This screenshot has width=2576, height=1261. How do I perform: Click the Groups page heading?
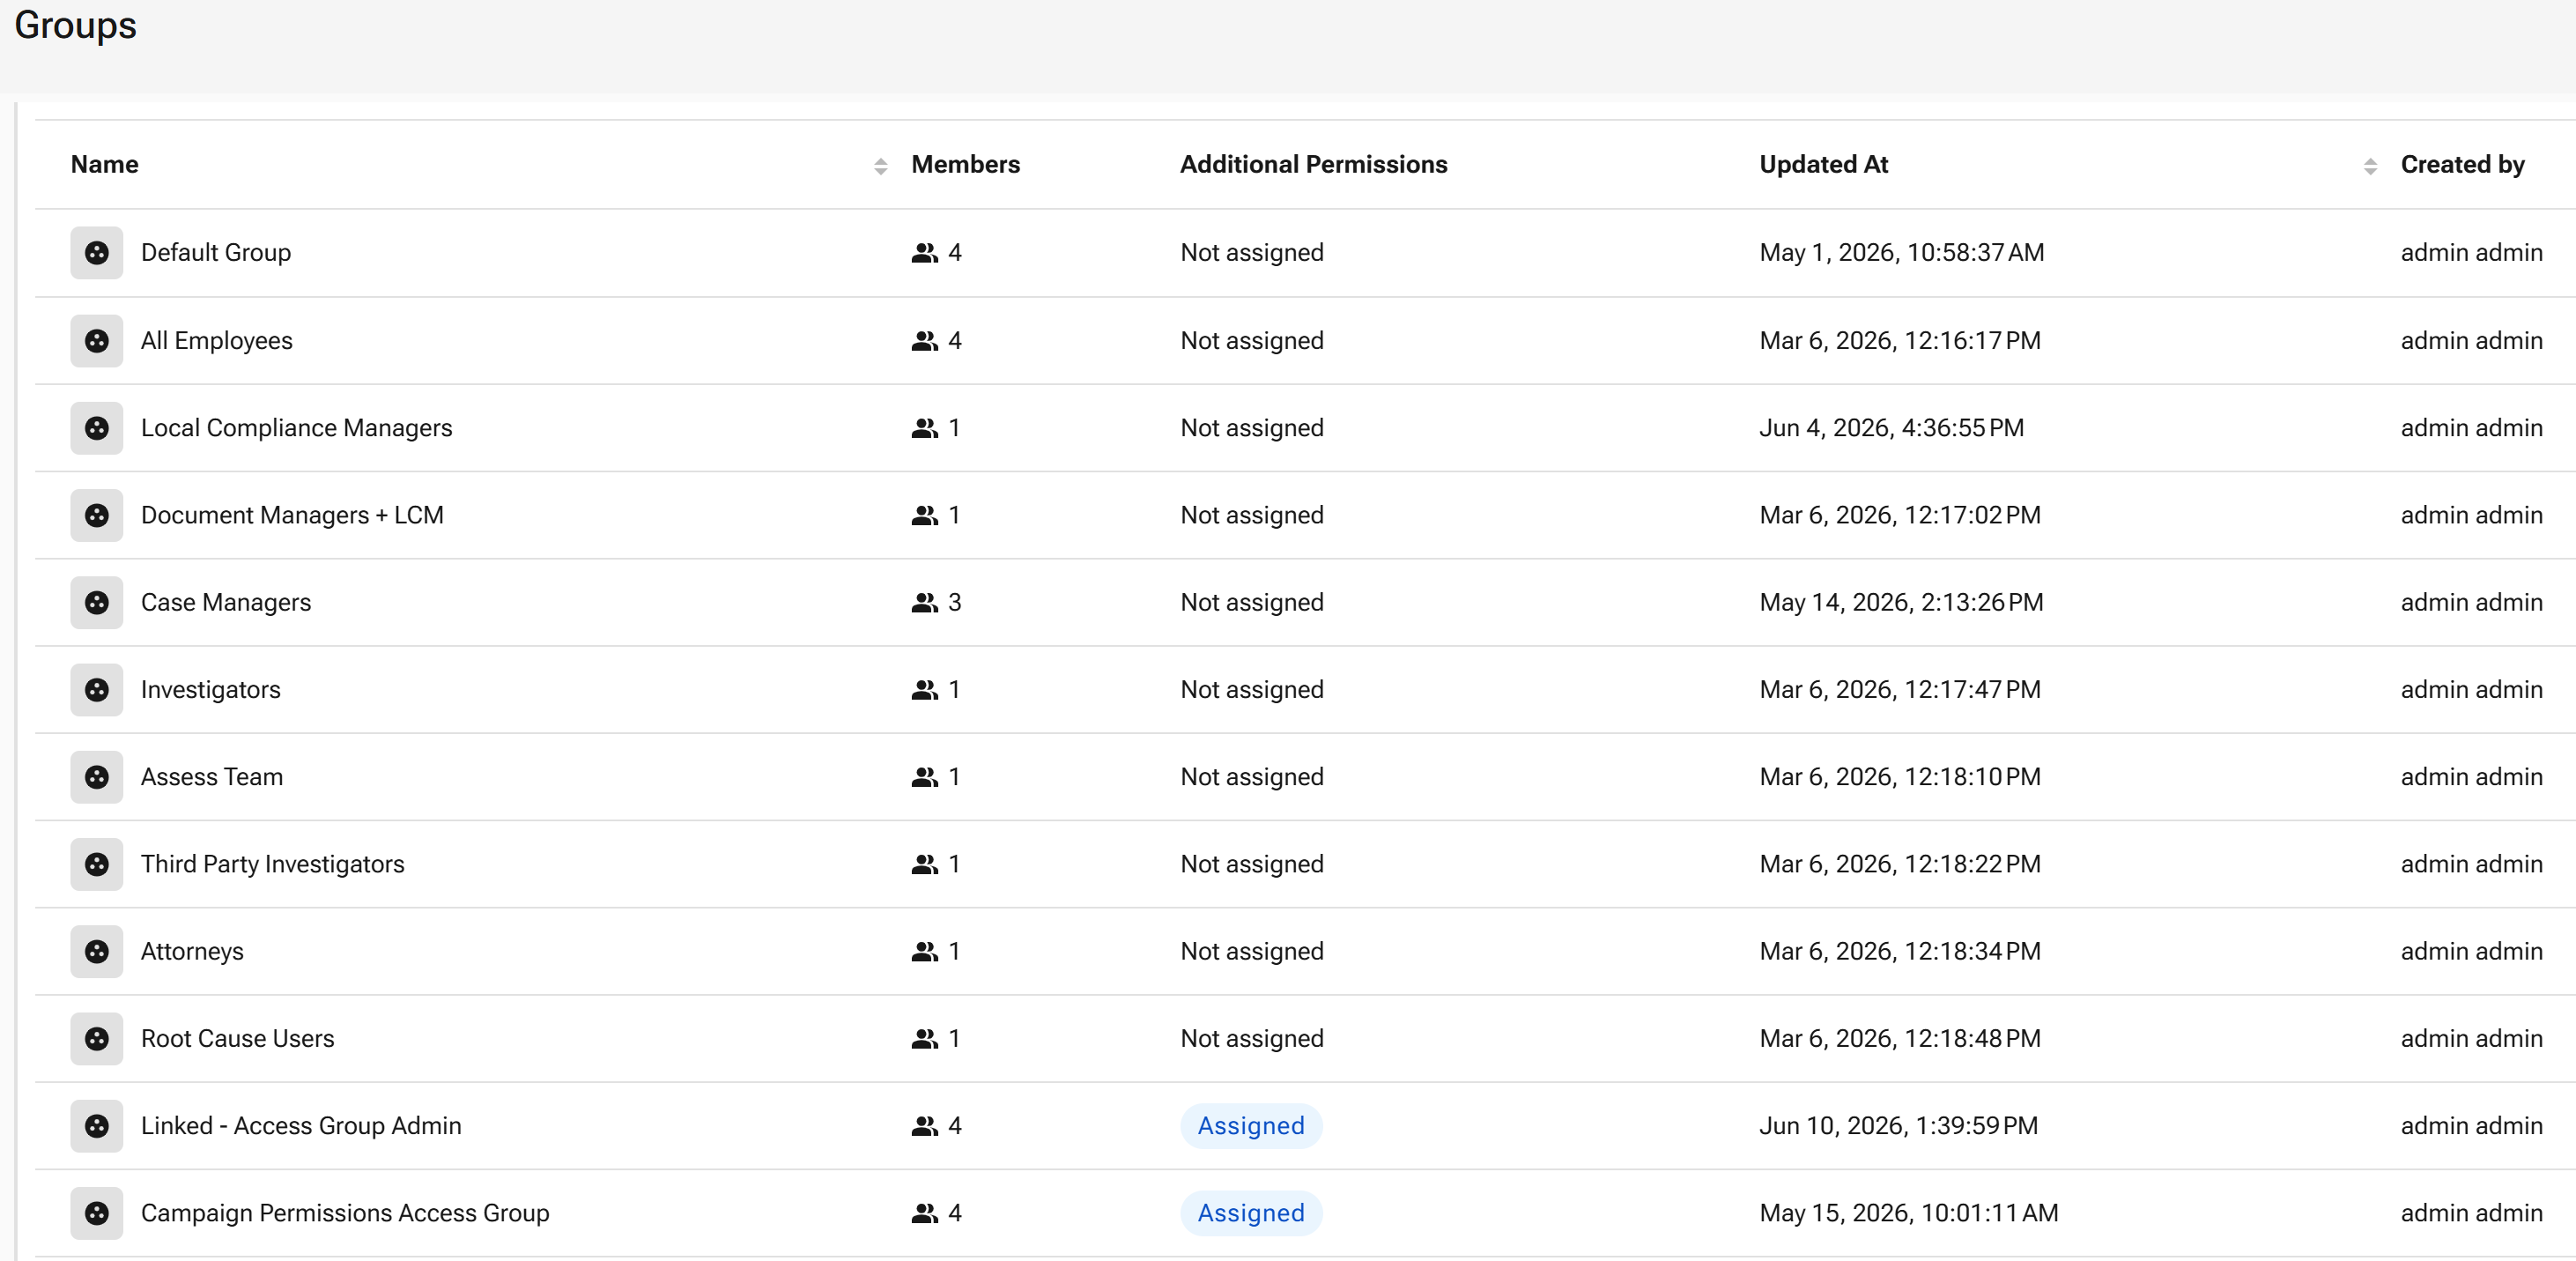[x=75, y=26]
